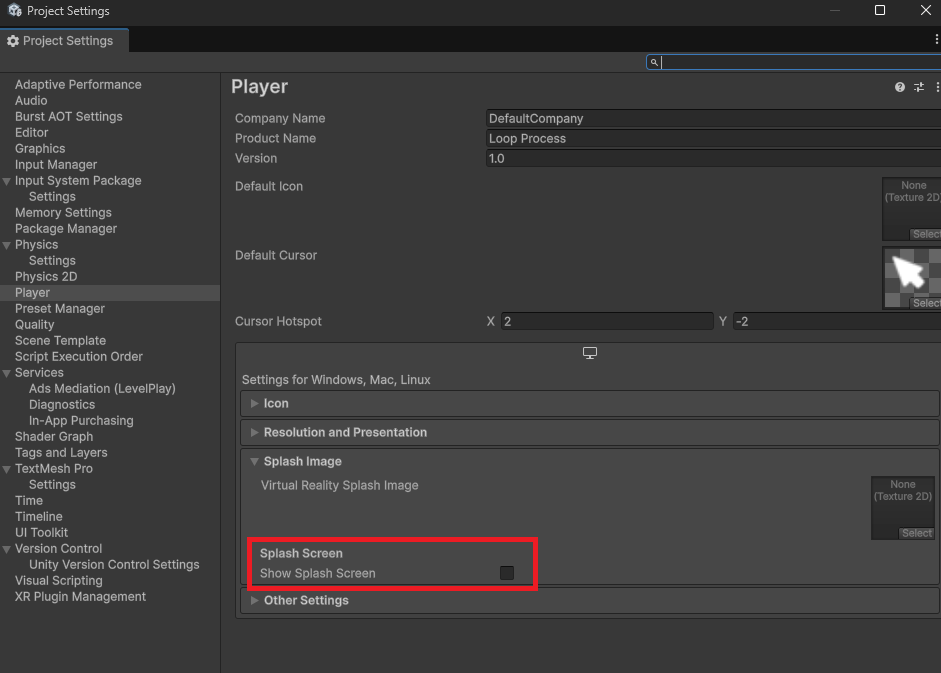Open the Quality settings category
941x673 pixels.
coord(35,325)
